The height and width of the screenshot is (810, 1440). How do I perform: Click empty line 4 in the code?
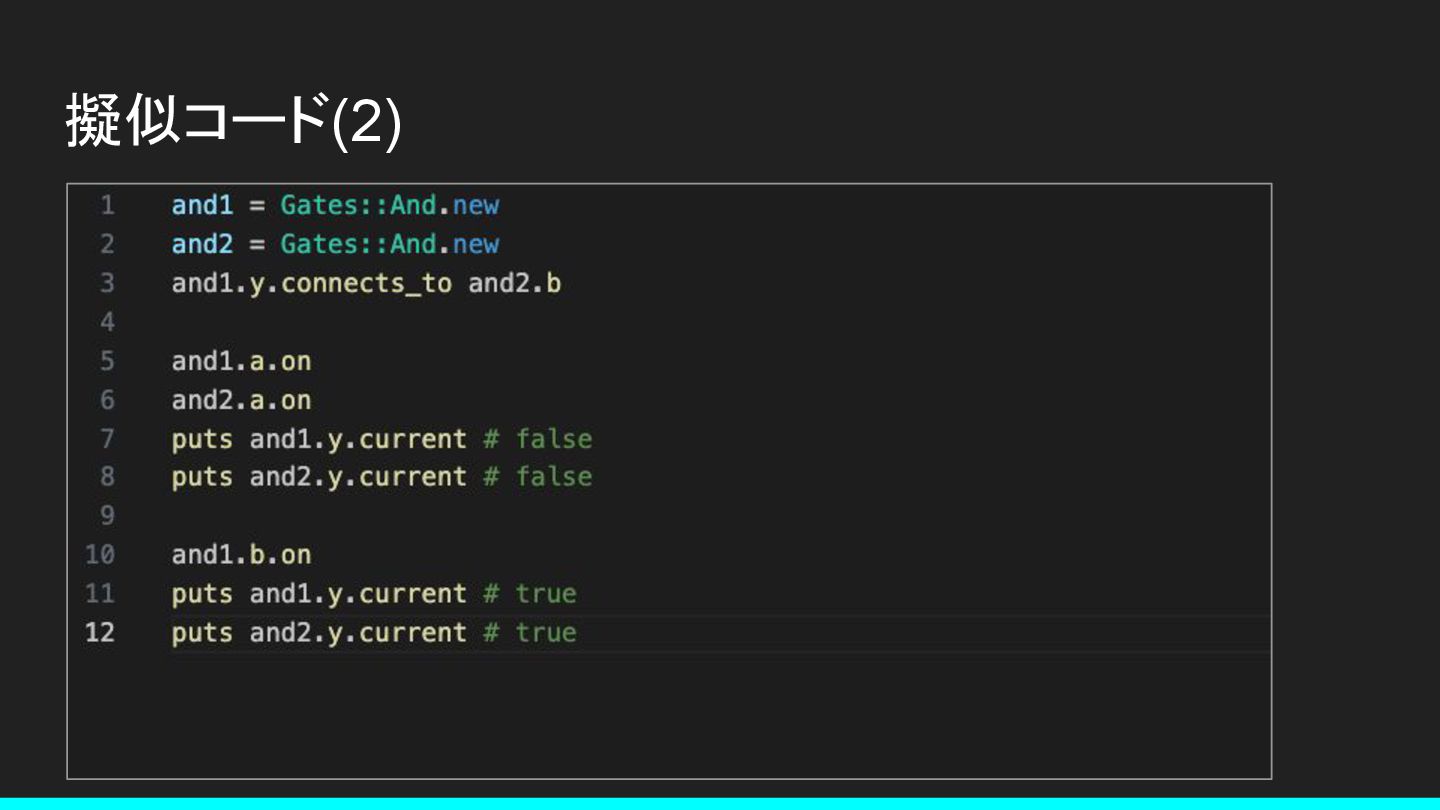[720, 322]
